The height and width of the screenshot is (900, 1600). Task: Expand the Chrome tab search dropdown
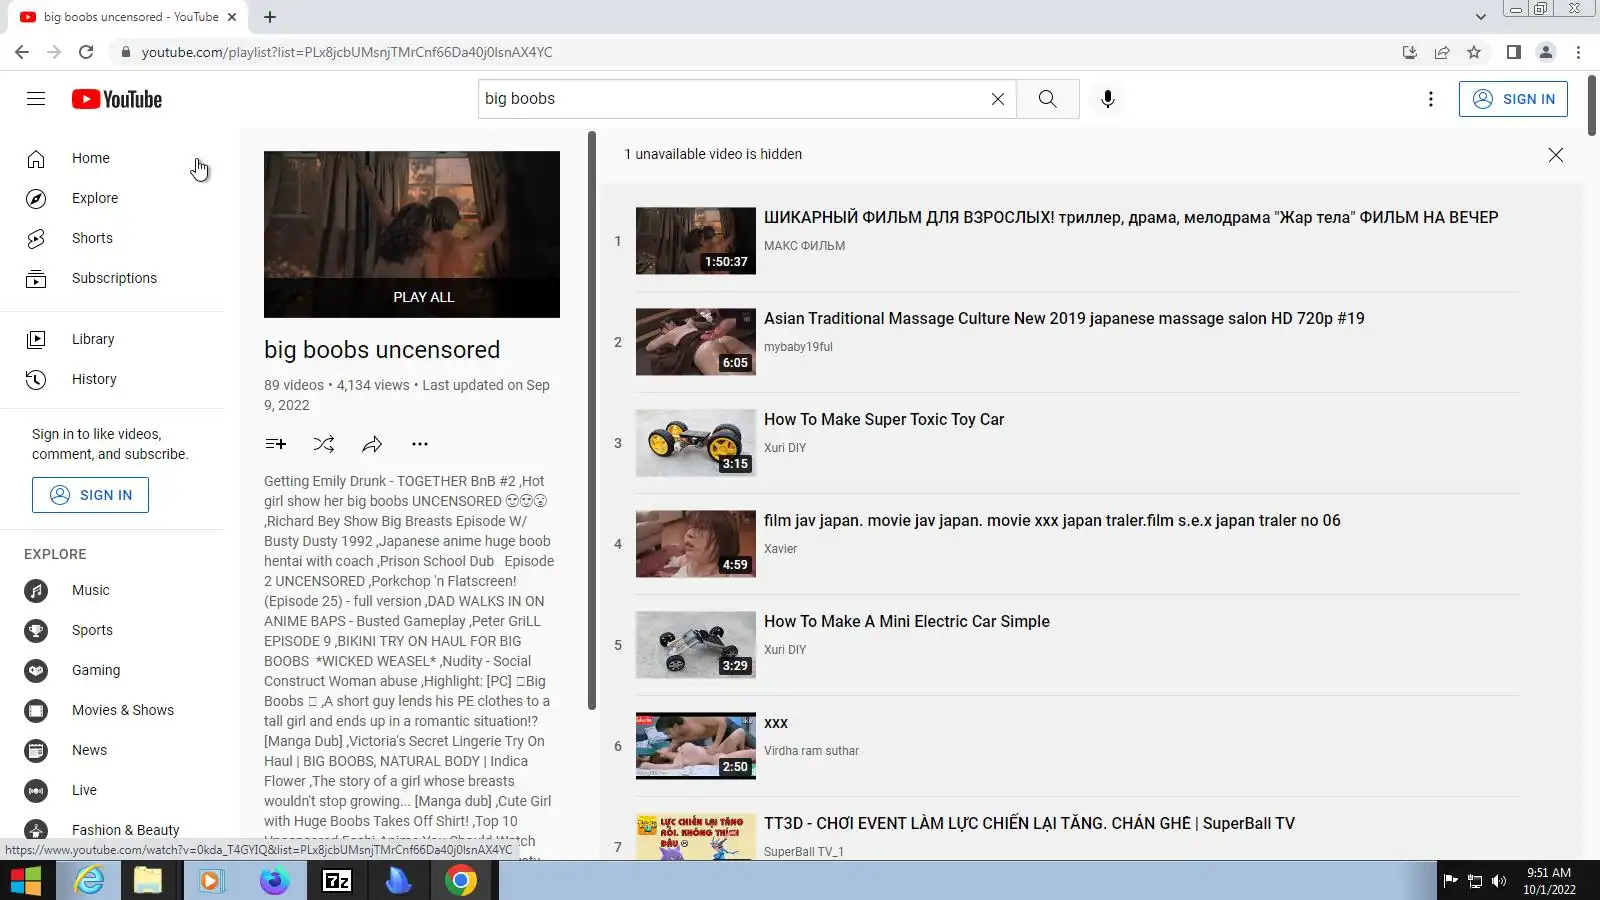pyautogui.click(x=1481, y=17)
